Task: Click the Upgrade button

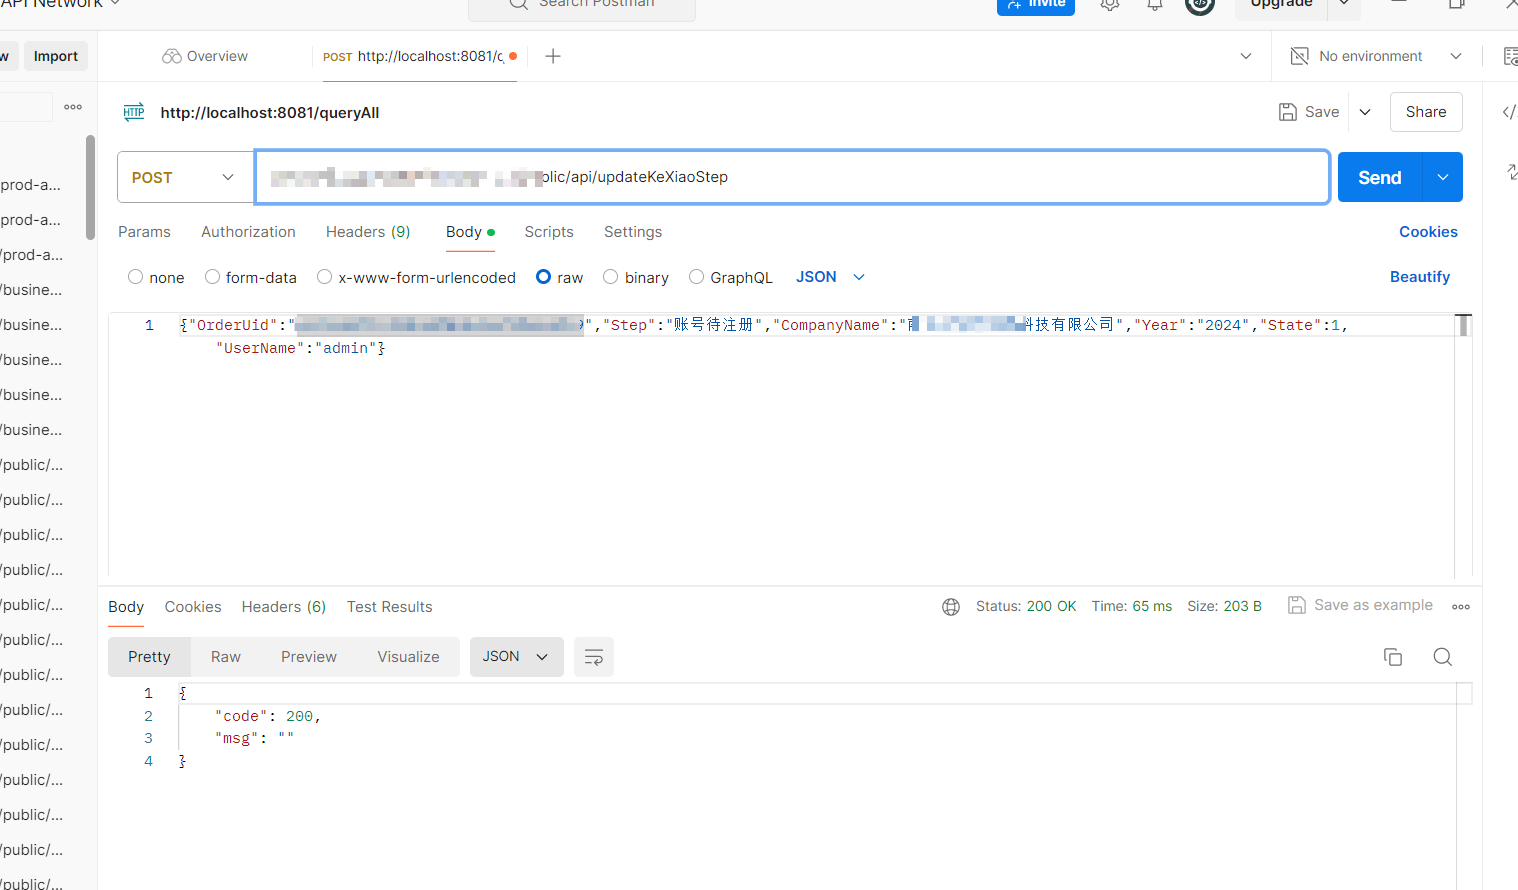Action: pos(1282,5)
